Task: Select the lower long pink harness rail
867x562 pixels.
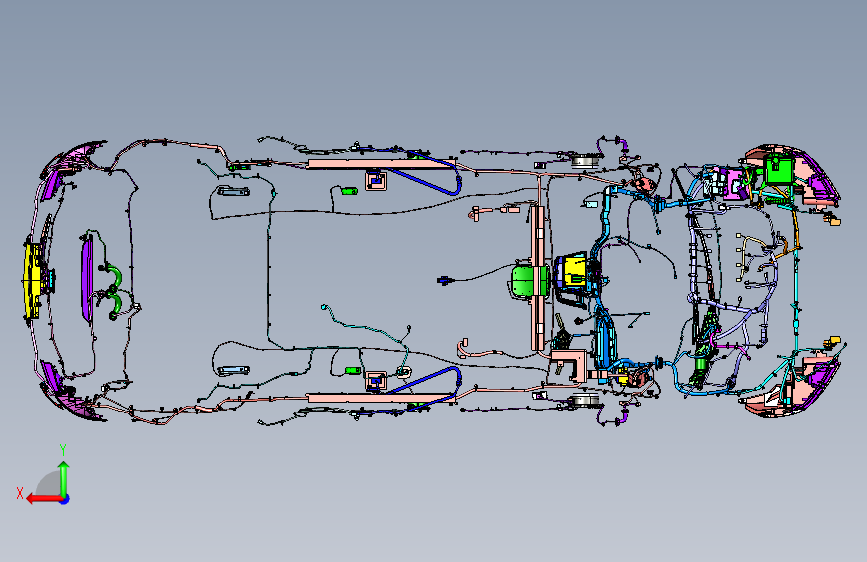Action: click(382, 398)
